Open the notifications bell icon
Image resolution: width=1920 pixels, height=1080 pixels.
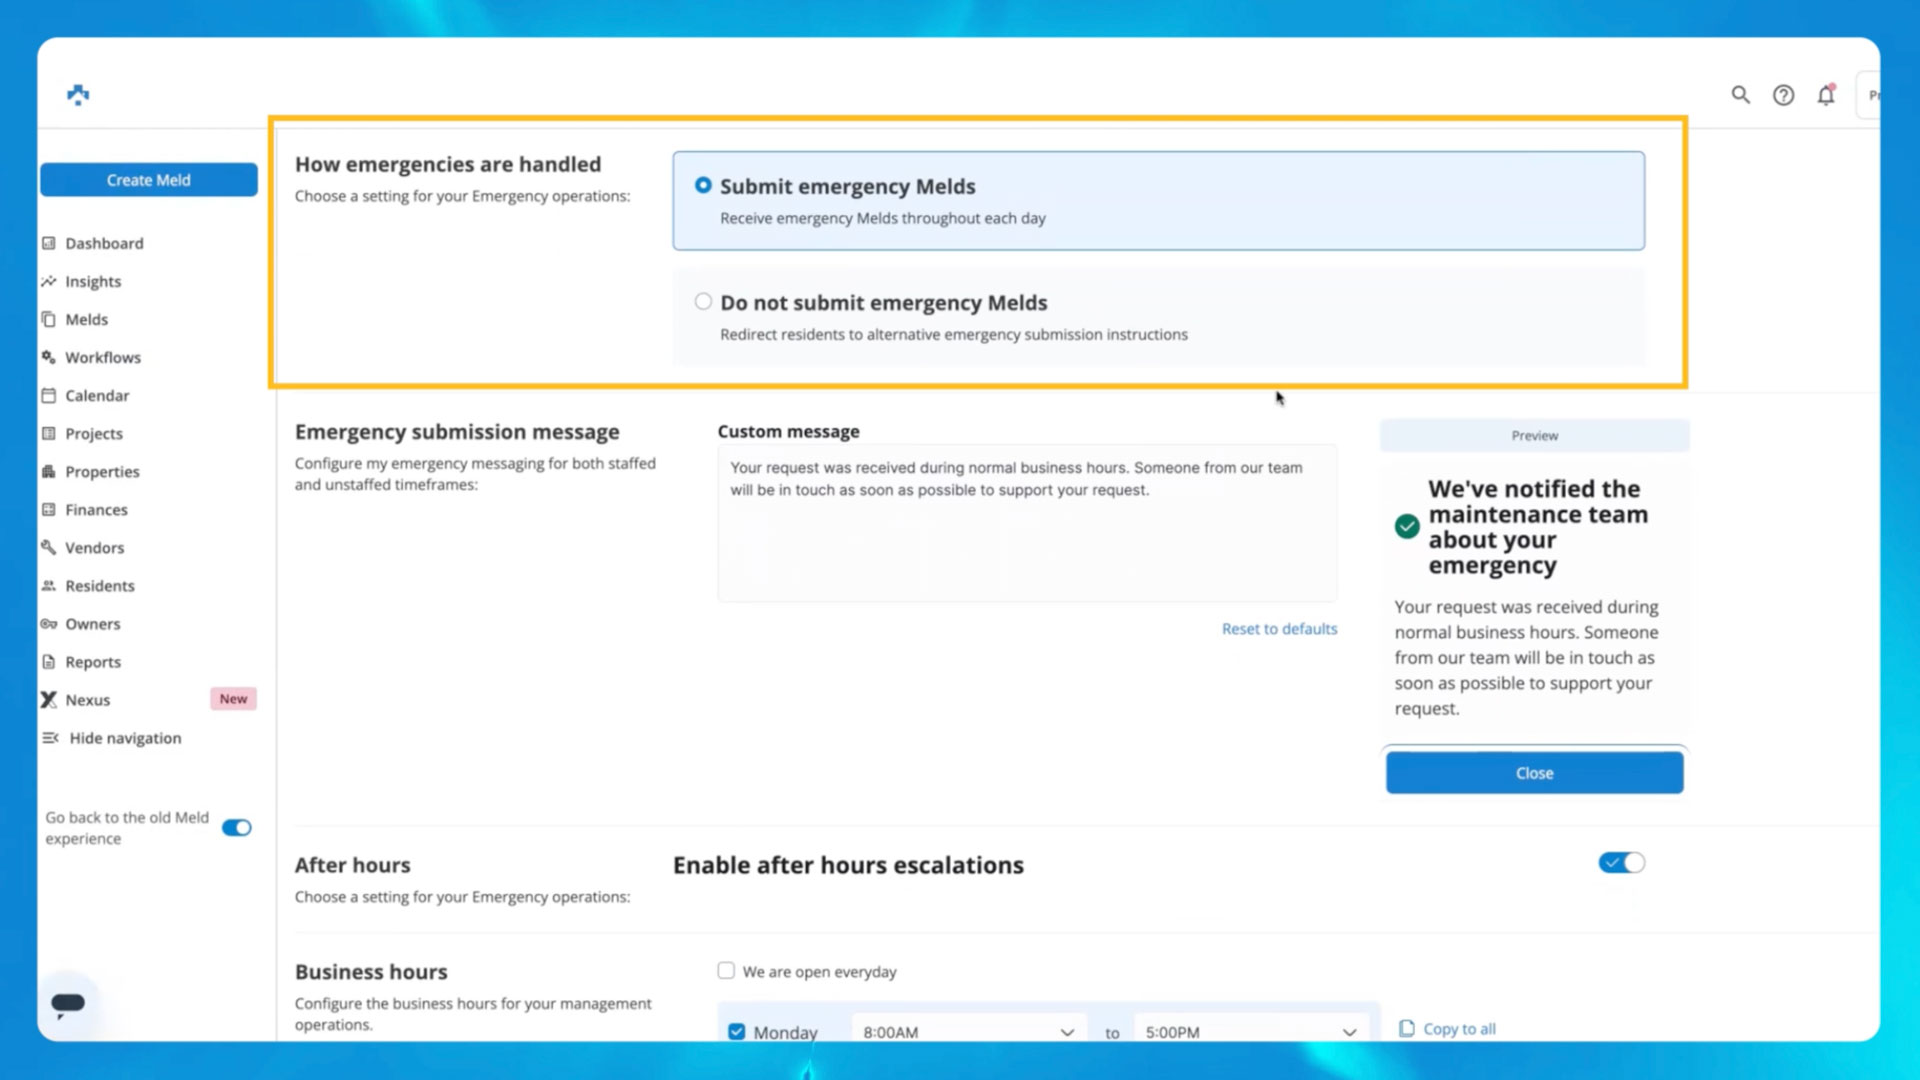tap(1826, 95)
